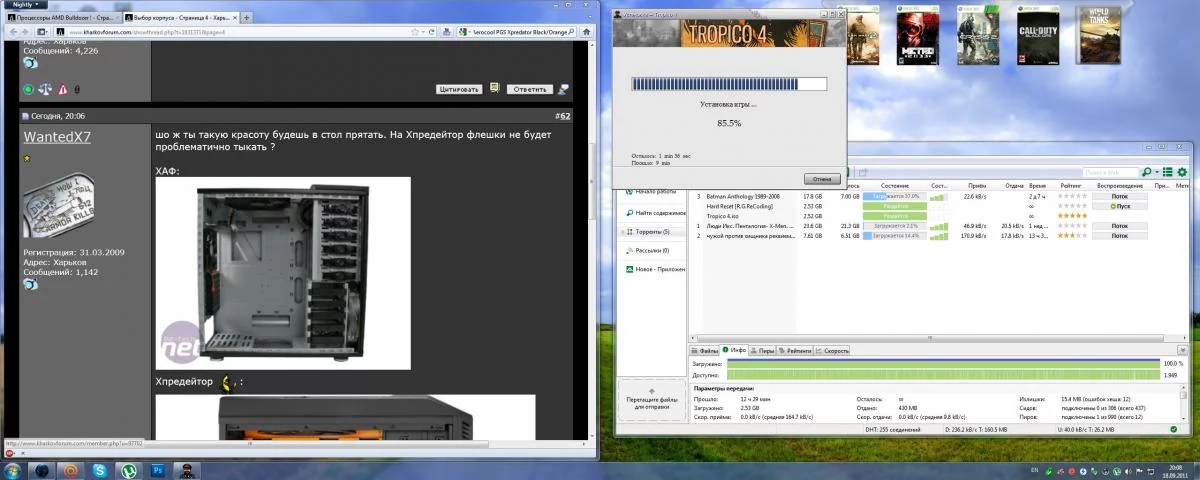Open the WantedX7 user profile link

[57, 137]
